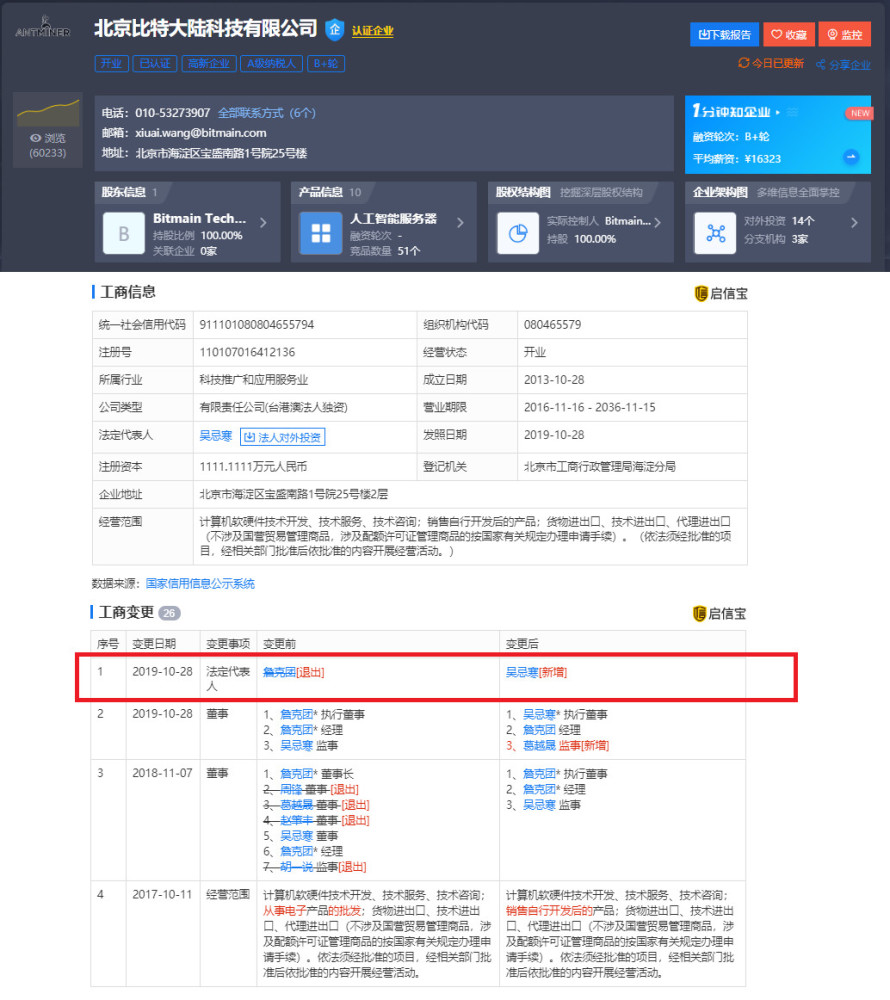Click change date 2018-11-07
The width and height of the screenshot is (890, 1000).
click(x=163, y=773)
